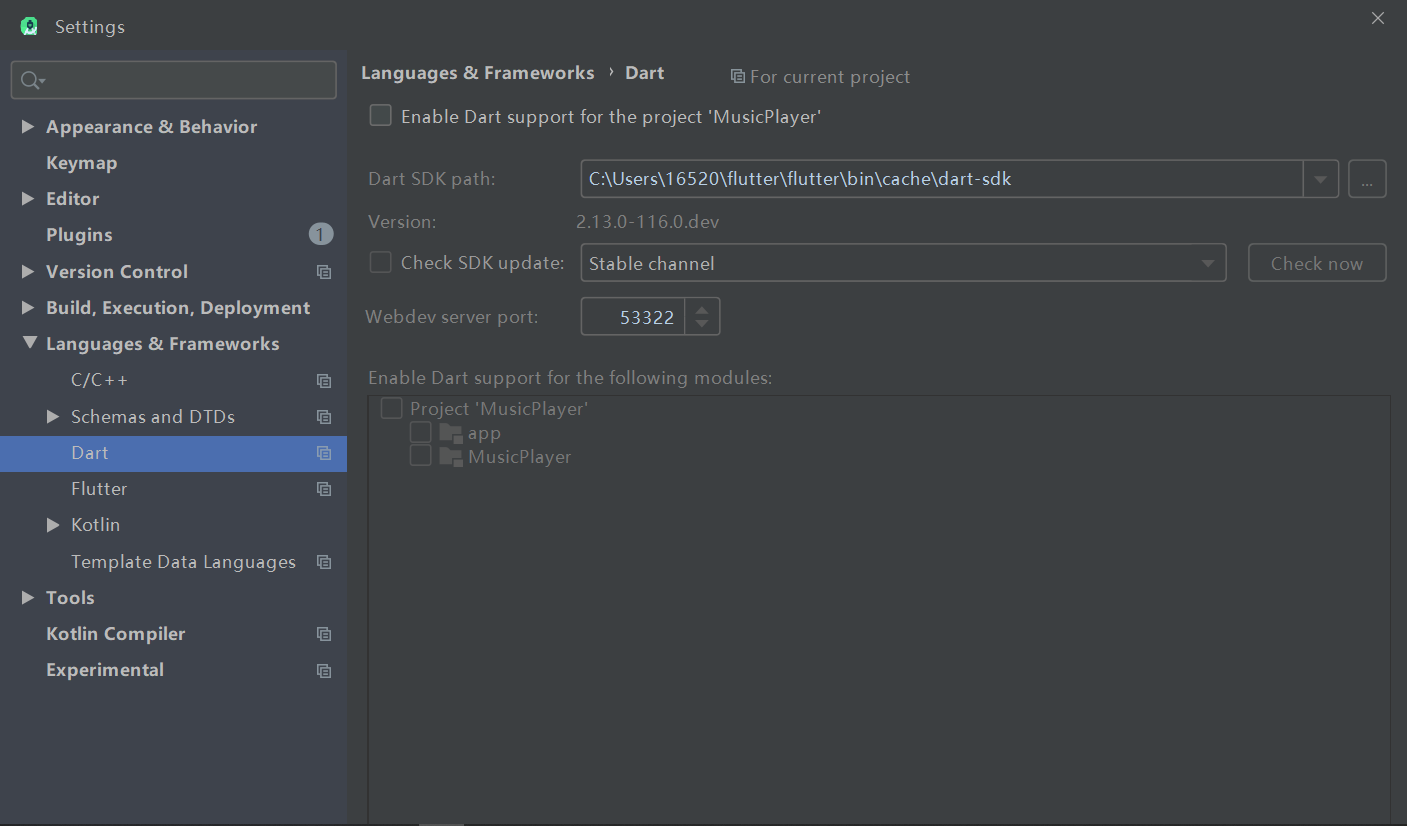1407x826 pixels.
Task: Click the Android Studio logo icon
Action: [x=29, y=26]
